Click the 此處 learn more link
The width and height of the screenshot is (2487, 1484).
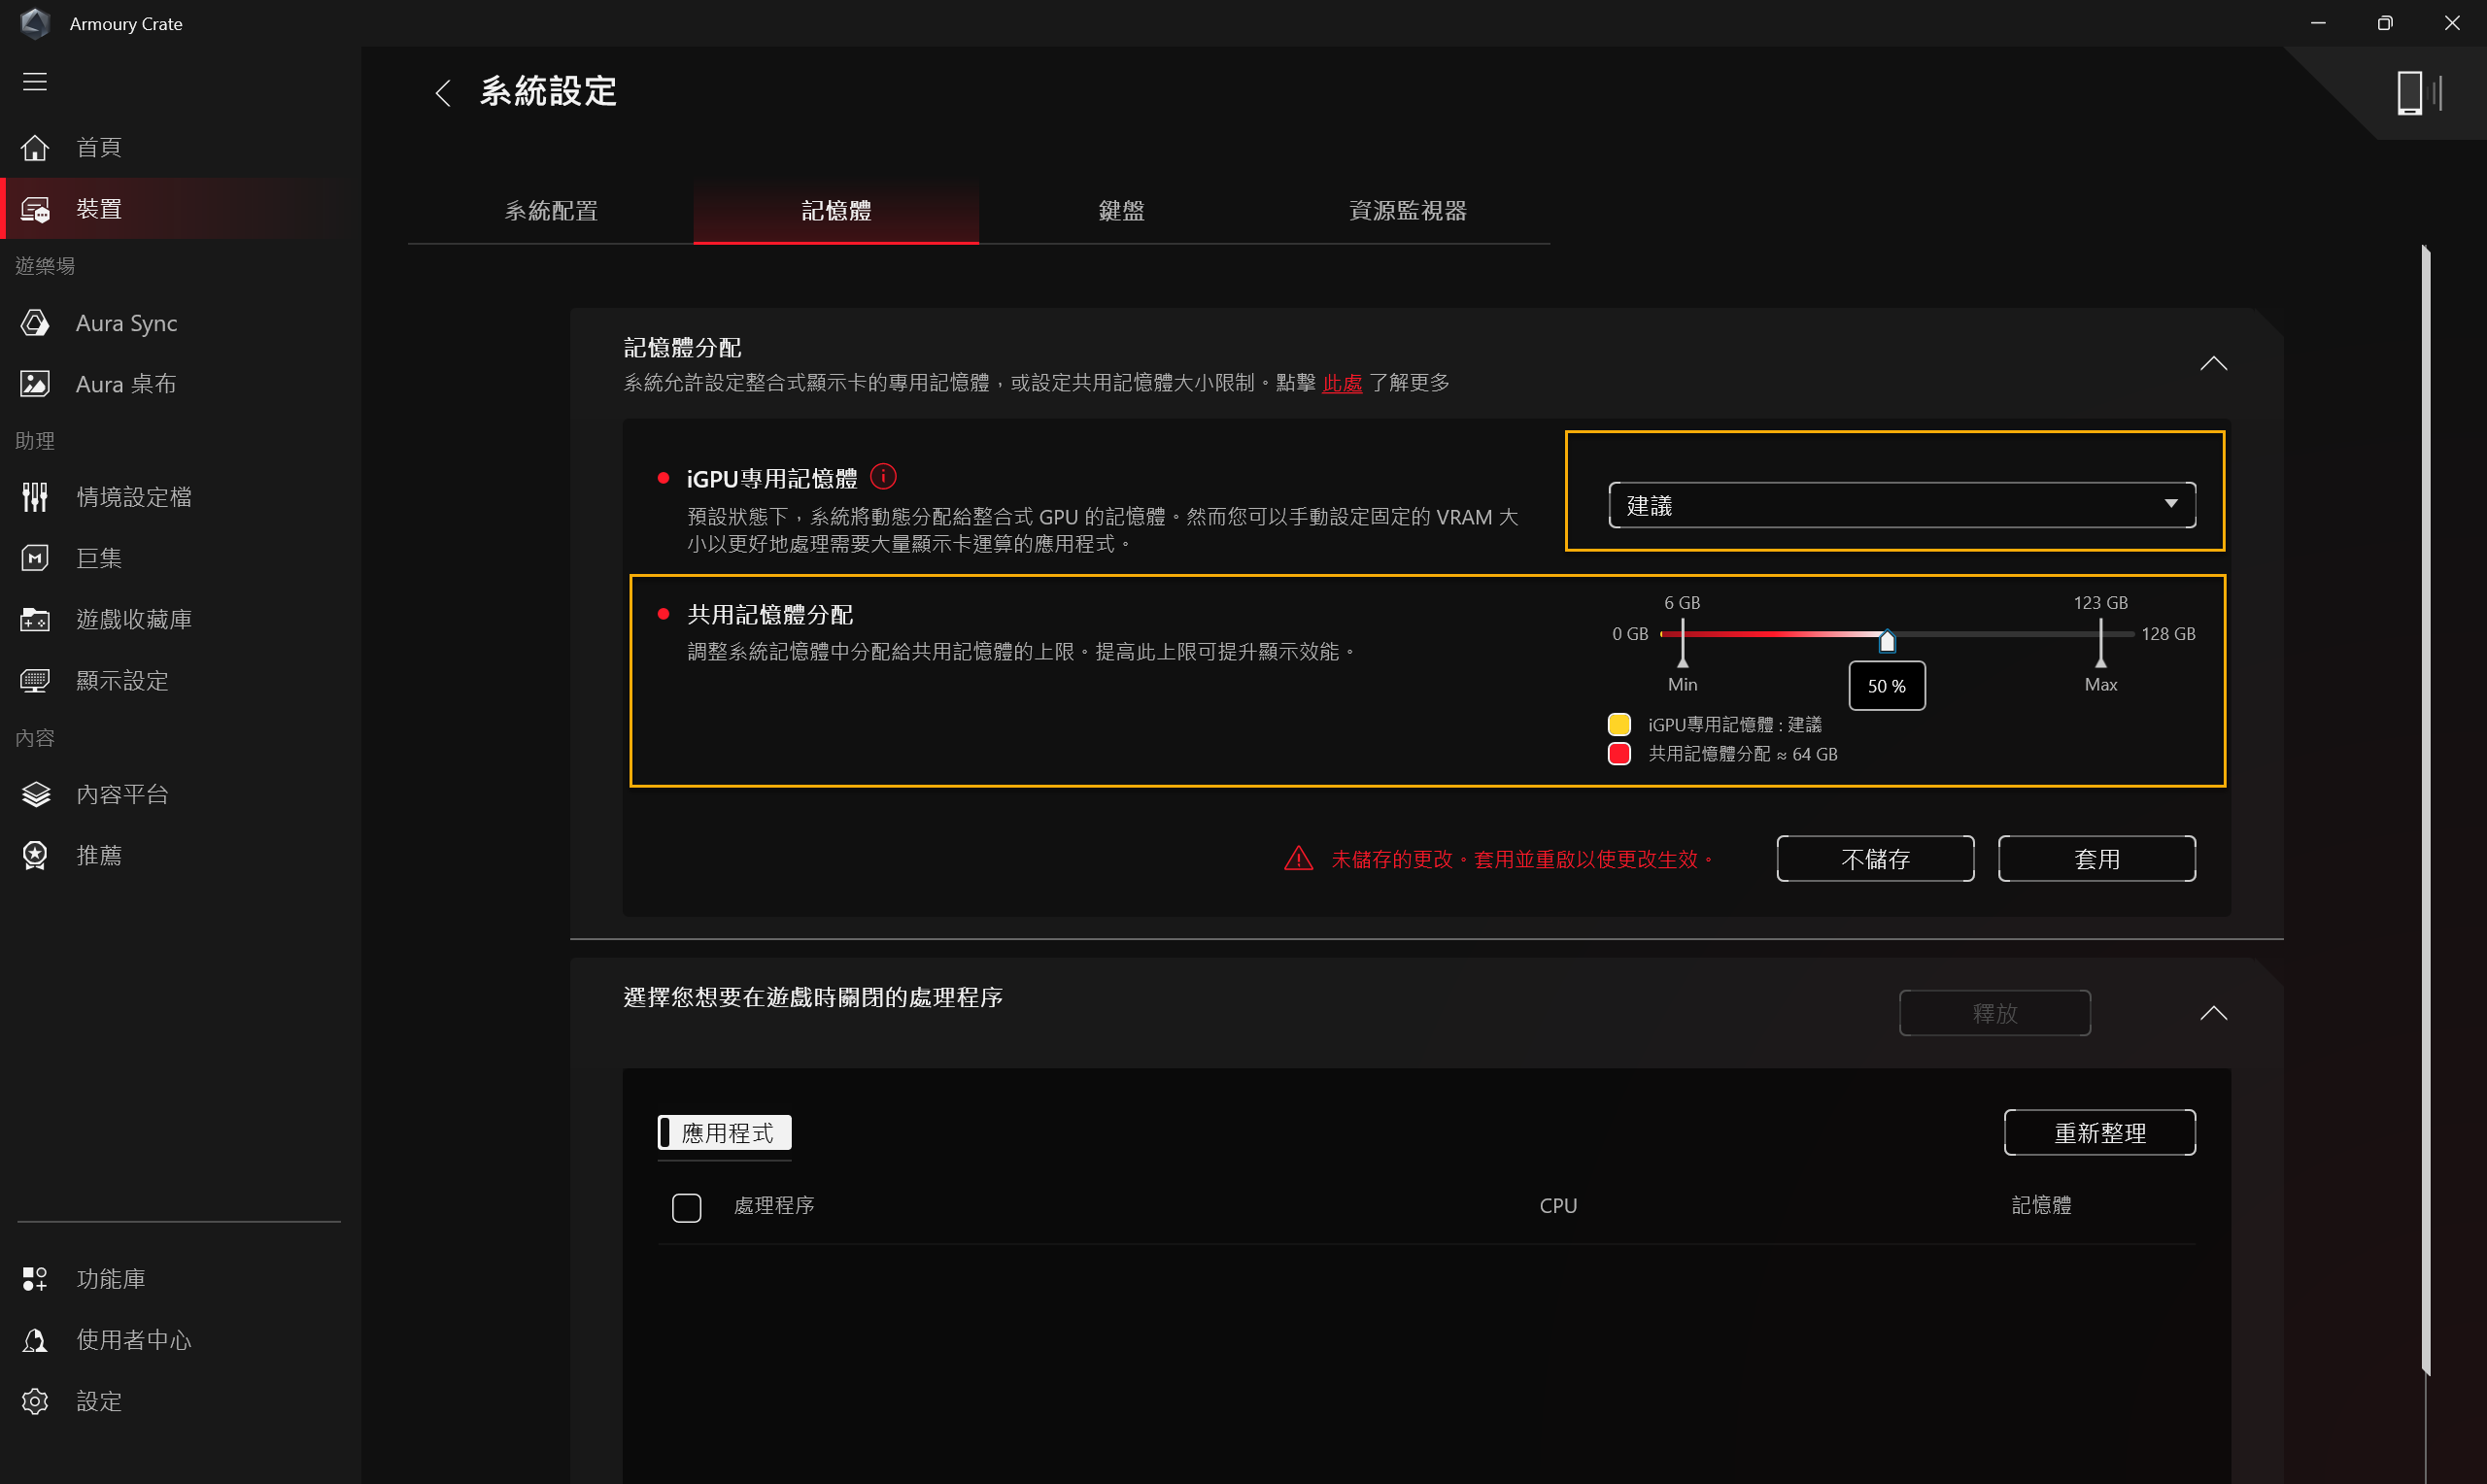(x=1341, y=383)
